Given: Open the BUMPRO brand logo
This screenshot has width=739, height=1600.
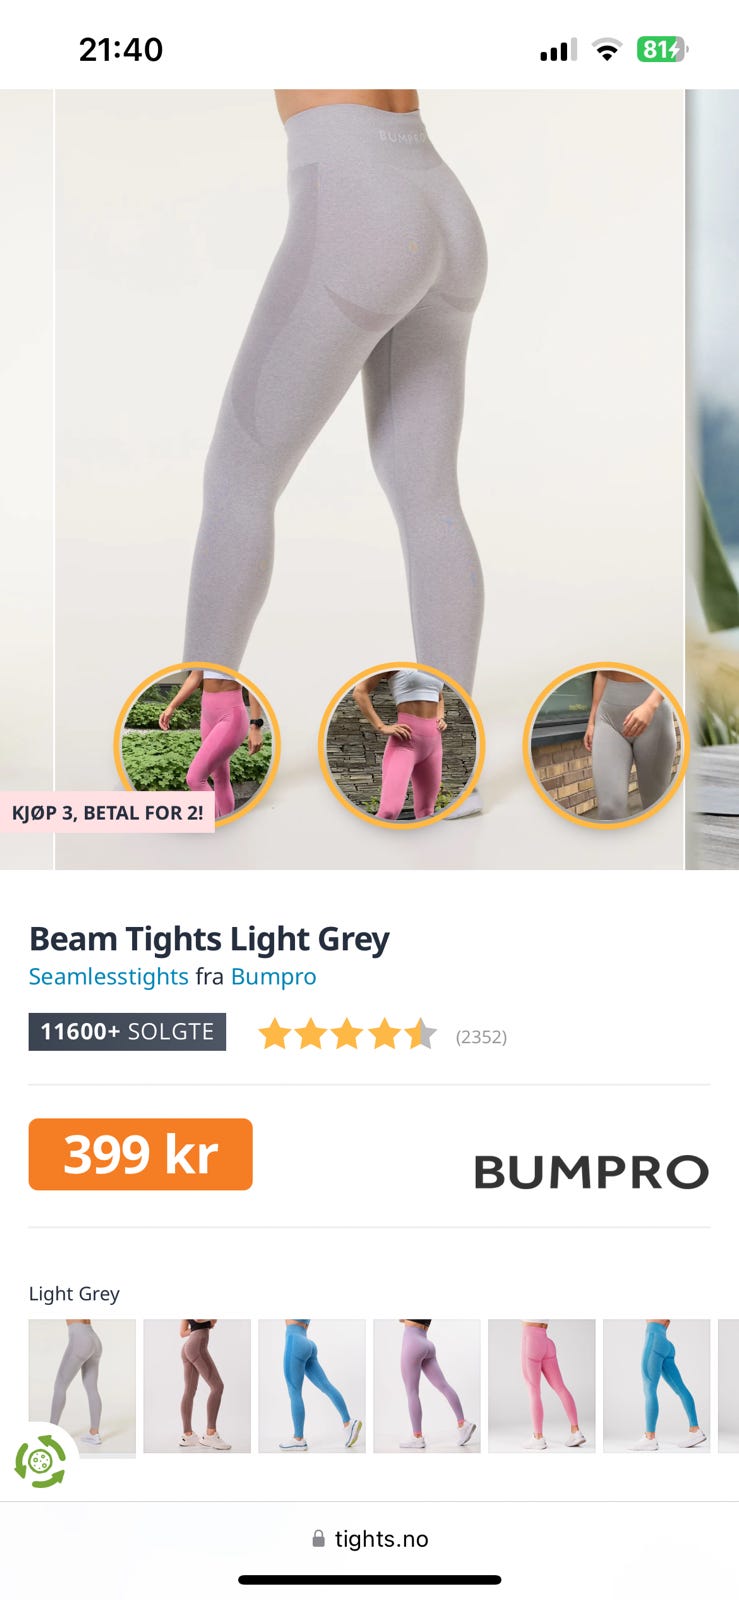Looking at the screenshot, I should 591,1172.
